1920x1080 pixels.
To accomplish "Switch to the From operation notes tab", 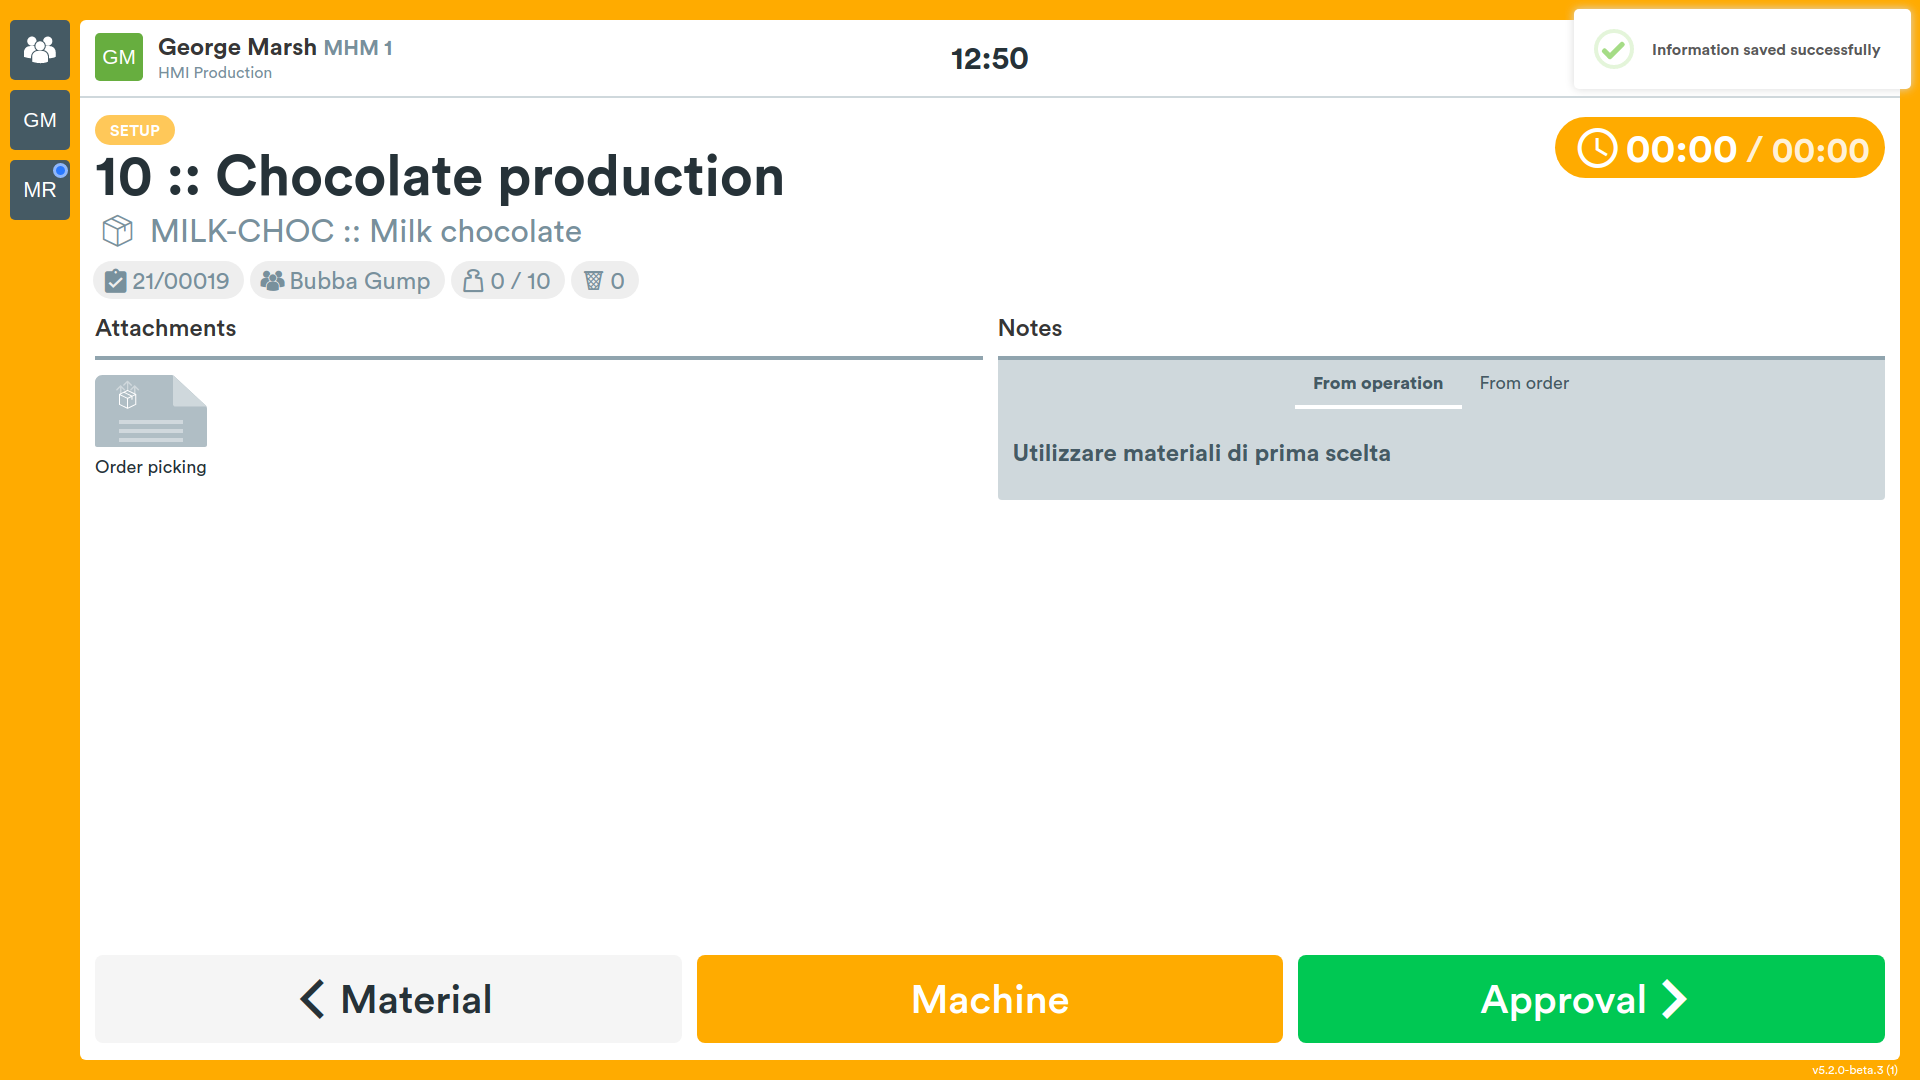I will pyautogui.click(x=1377, y=384).
